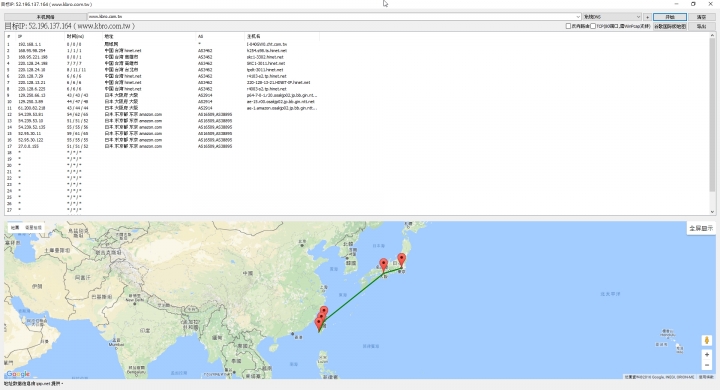Screen dimensions: 720x390
Task: Sort by the IP column header
Action: [40, 36]
